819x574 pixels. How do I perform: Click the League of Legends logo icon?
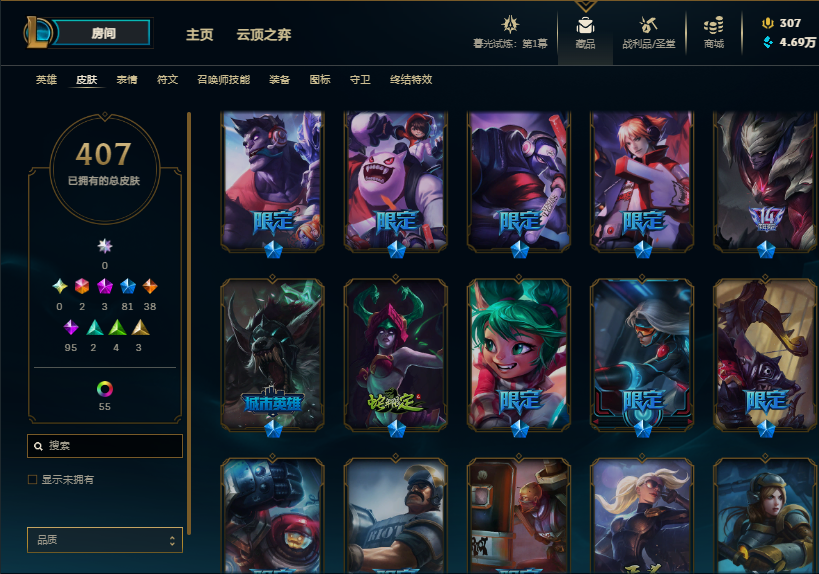37,32
